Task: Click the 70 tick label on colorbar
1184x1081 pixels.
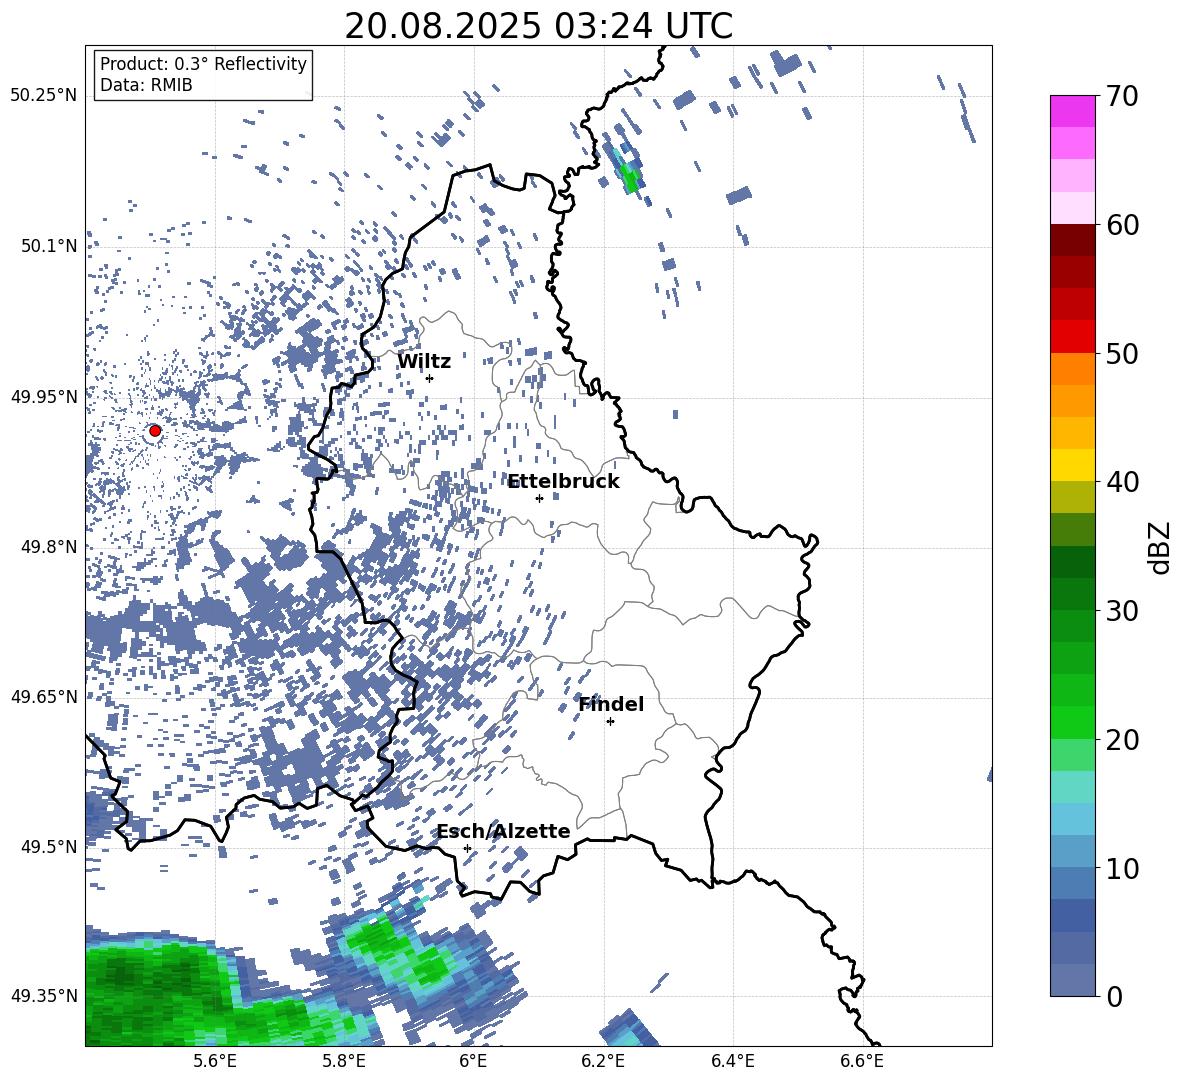Action: coord(1122,96)
